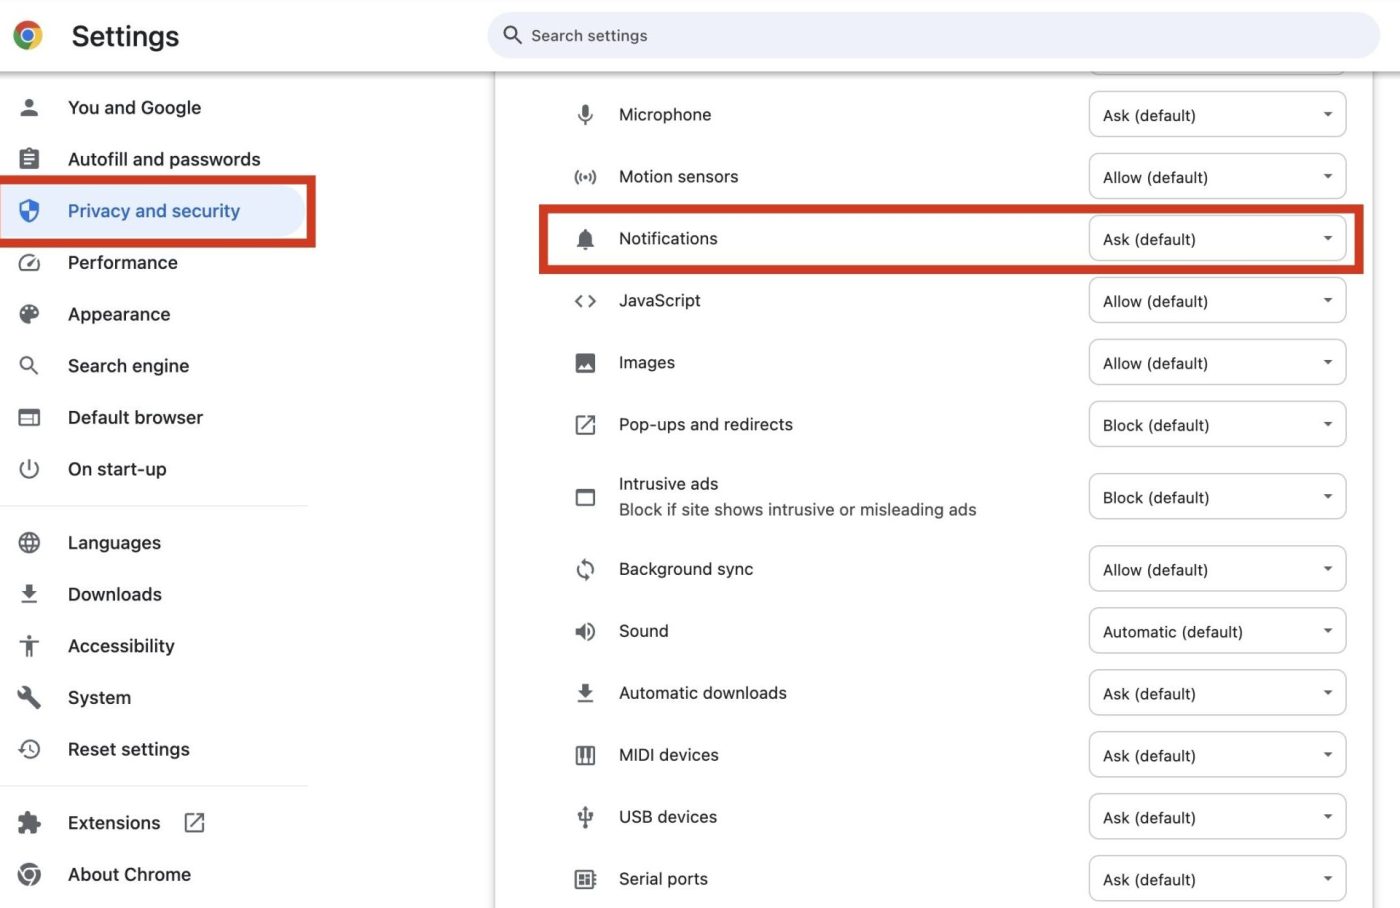Click the USB devices icon
Screen dimensions: 1400x908
[x=585, y=816]
